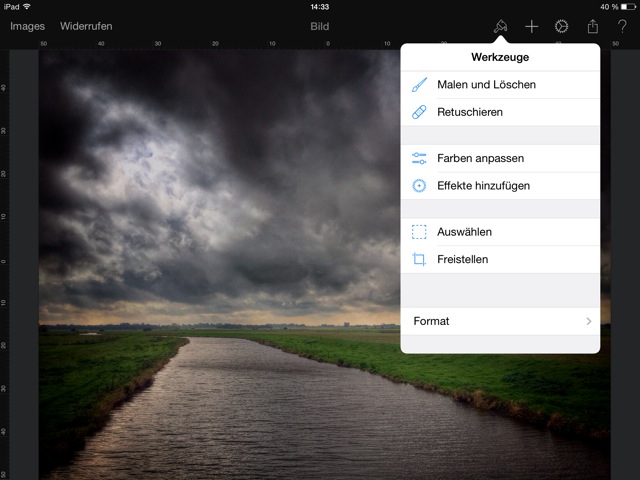Image resolution: width=640 pixels, height=480 pixels.
Task: Open the Werkzeuge paintbrush tools icon
Action: (500, 26)
